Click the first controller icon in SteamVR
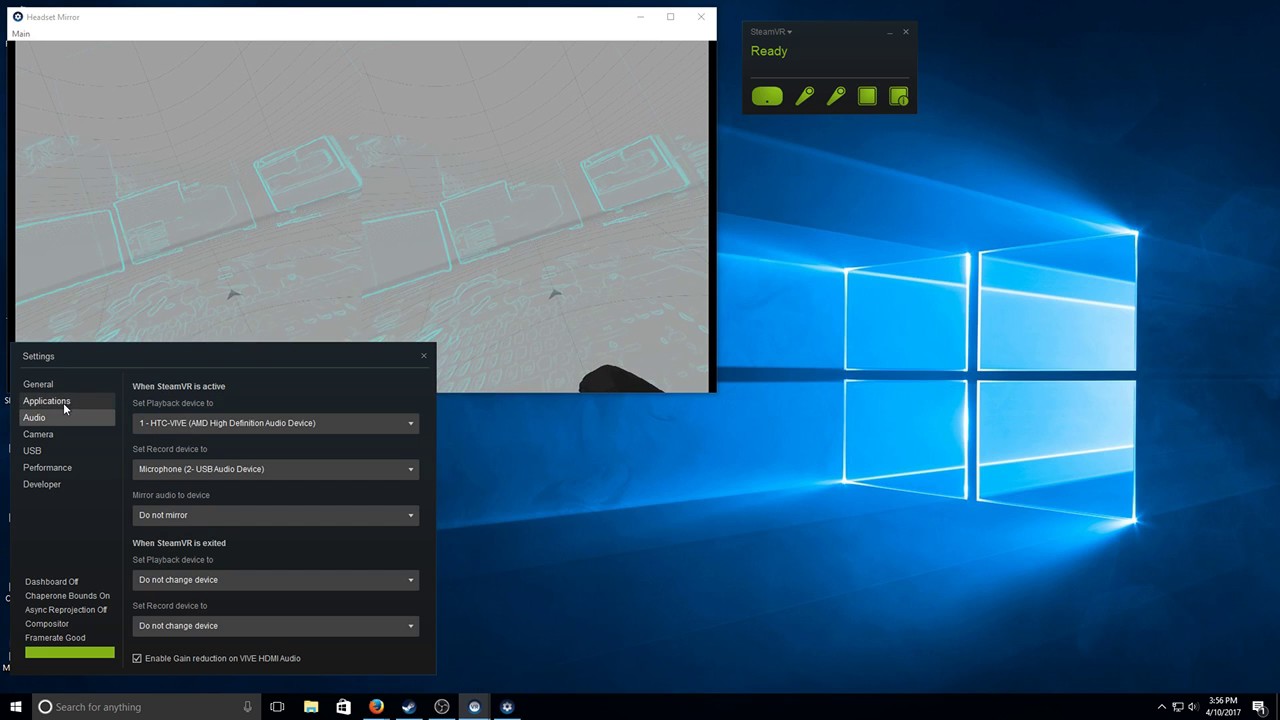Image resolution: width=1280 pixels, height=720 pixels. (805, 96)
